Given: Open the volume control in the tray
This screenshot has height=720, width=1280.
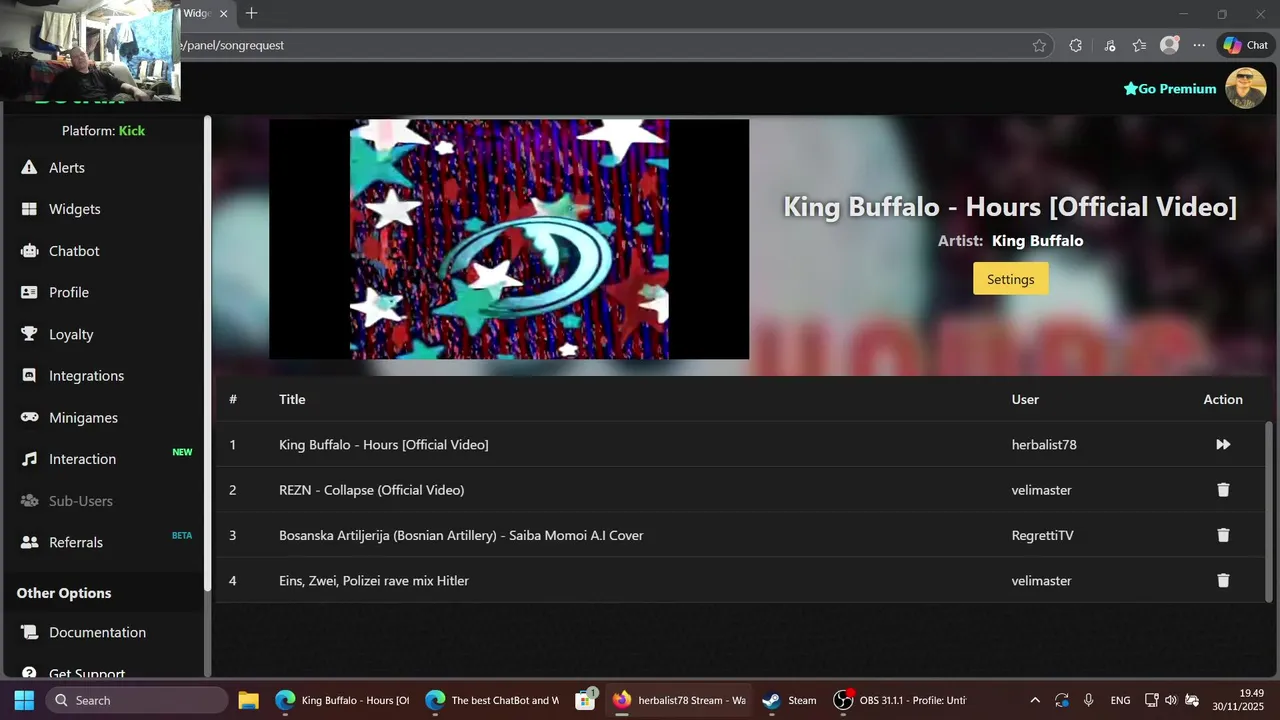Looking at the screenshot, I should 1171,700.
